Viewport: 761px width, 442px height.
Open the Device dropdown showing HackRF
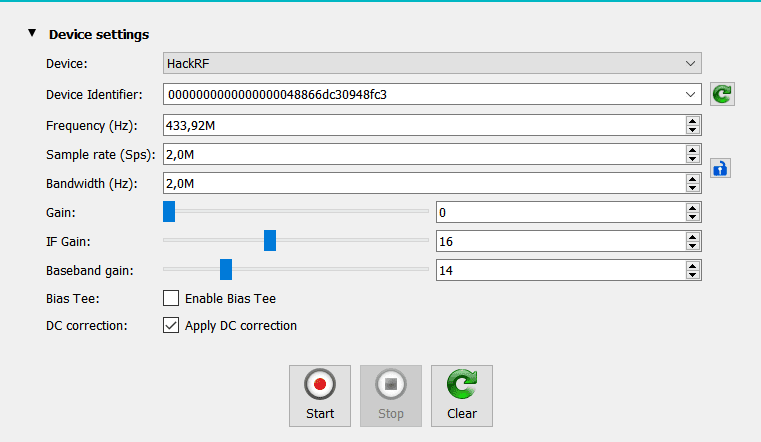coord(432,64)
